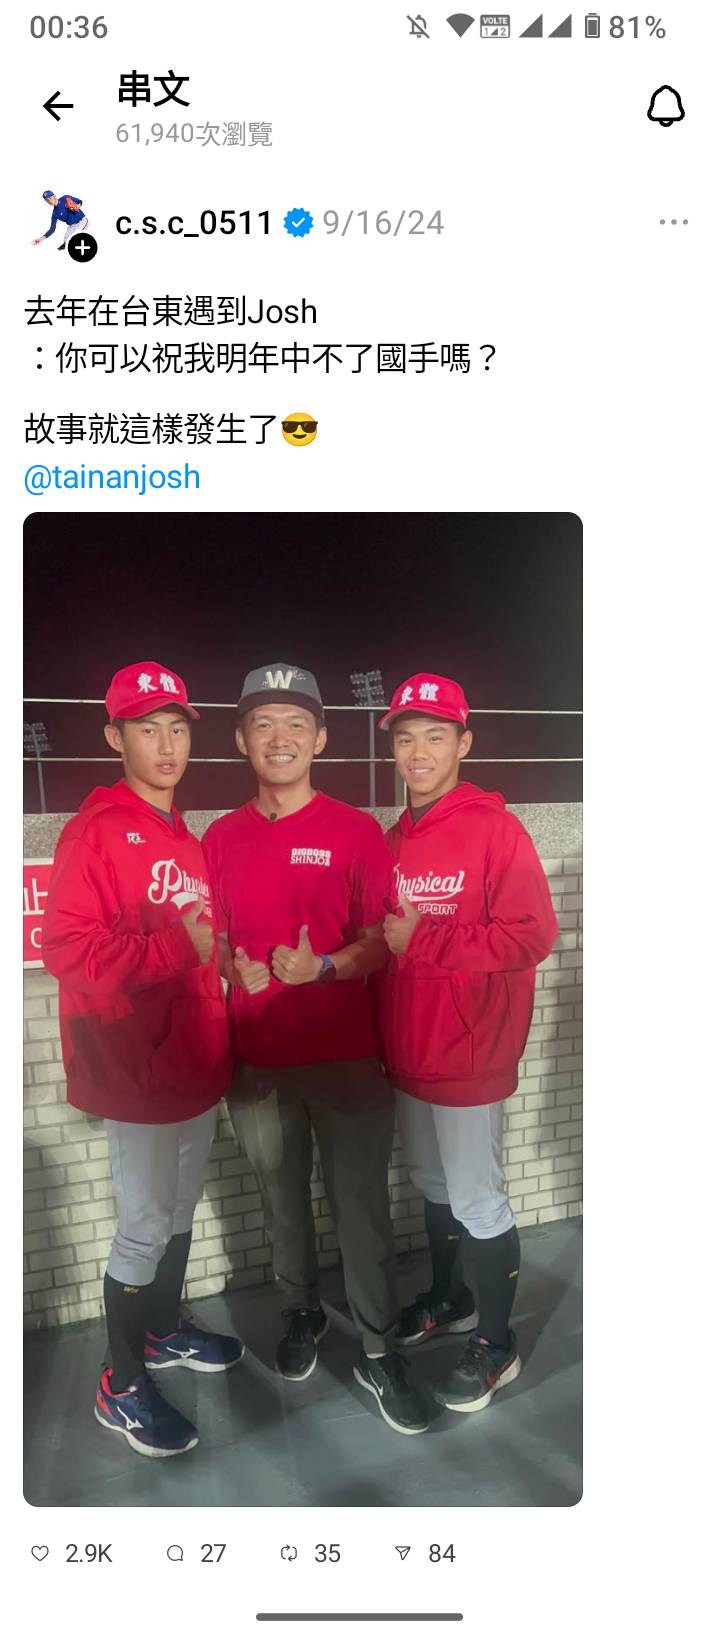Go back using the left arrow
This screenshot has height=1640, width=720.
(x=58, y=106)
